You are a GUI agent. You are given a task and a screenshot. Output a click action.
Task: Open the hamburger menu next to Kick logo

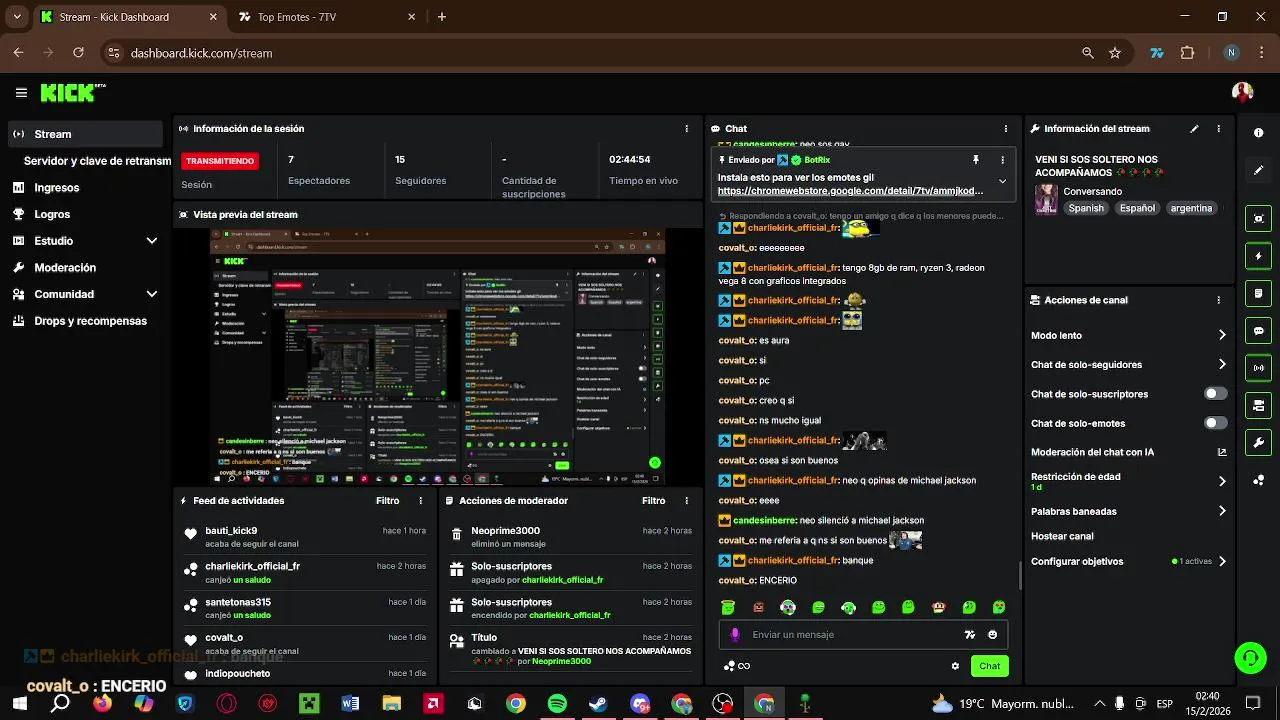21,93
